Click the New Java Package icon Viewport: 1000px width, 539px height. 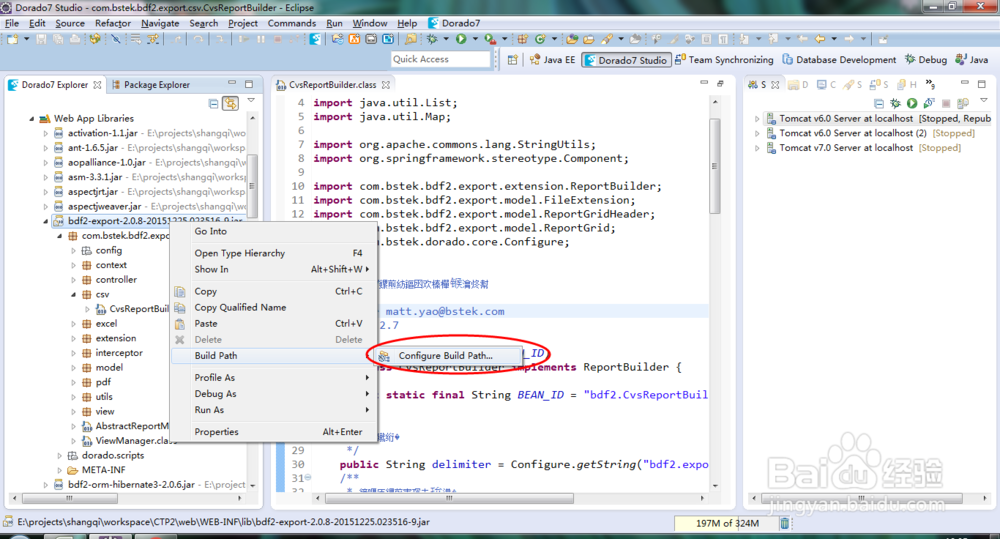(522, 40)
